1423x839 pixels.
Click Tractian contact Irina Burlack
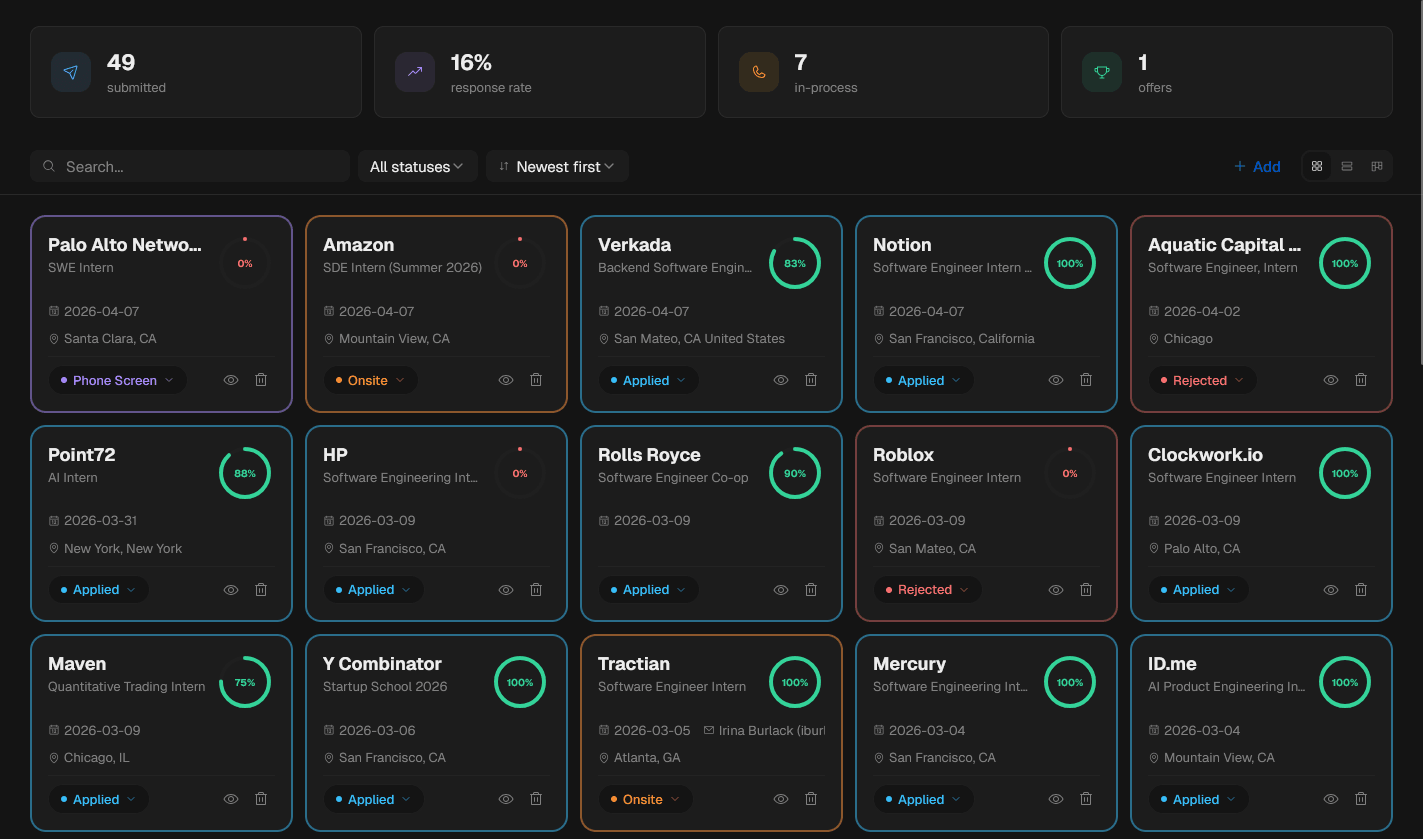click(765, 730)
